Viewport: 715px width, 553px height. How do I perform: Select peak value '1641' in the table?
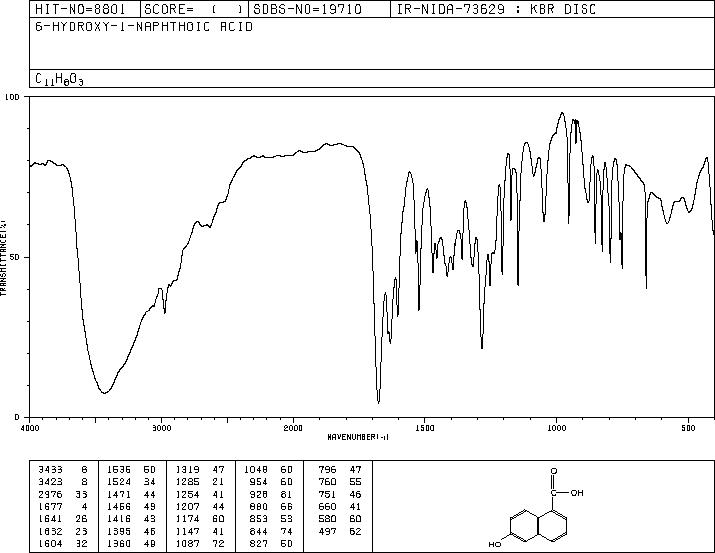pos(51,519)
